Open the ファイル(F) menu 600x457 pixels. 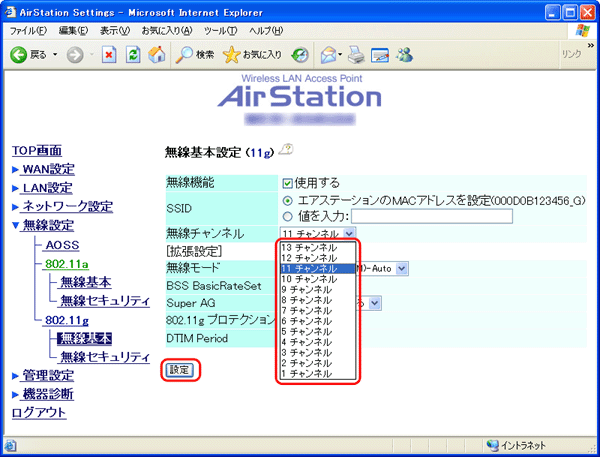pyautogui.click(x=28, y=31)
